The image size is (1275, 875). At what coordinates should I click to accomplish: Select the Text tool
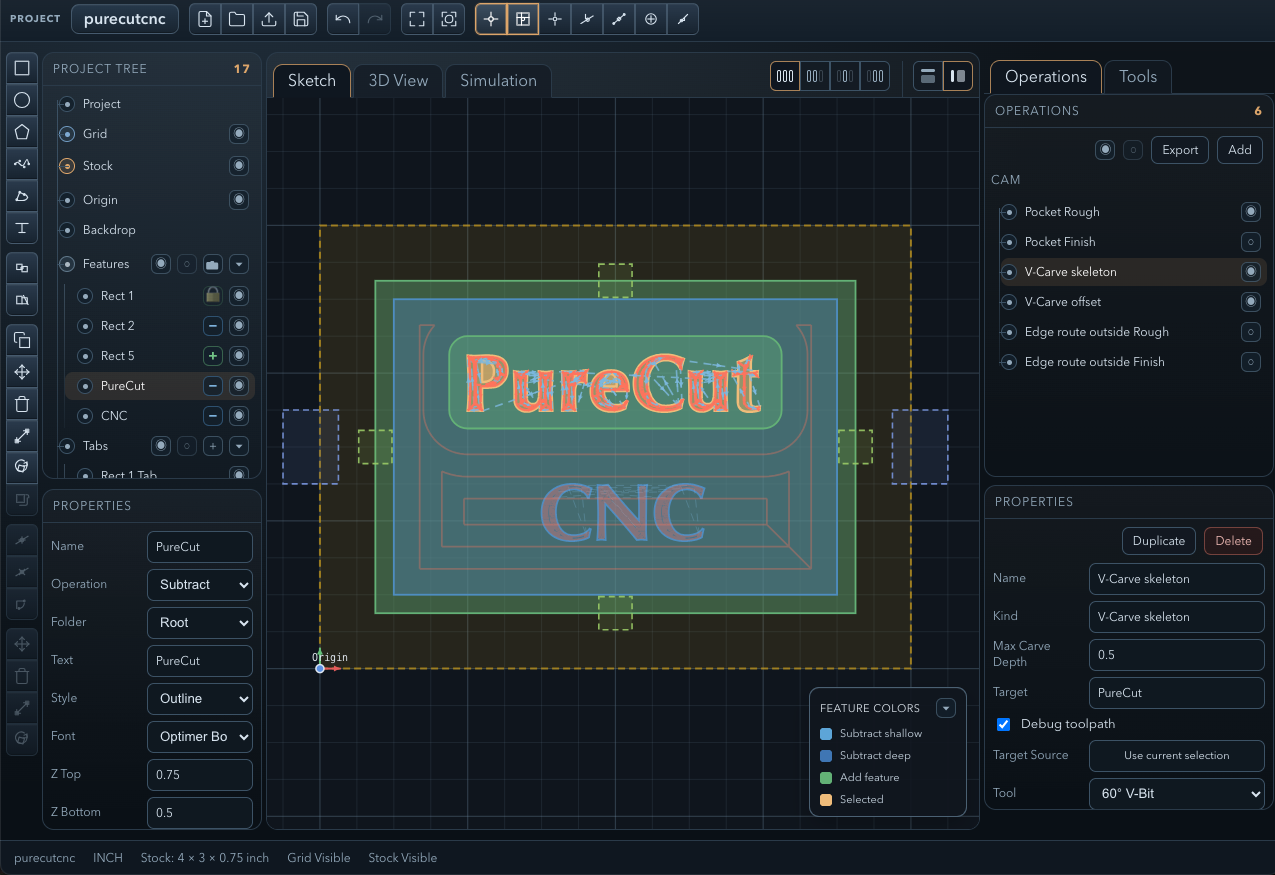point(22,228)
